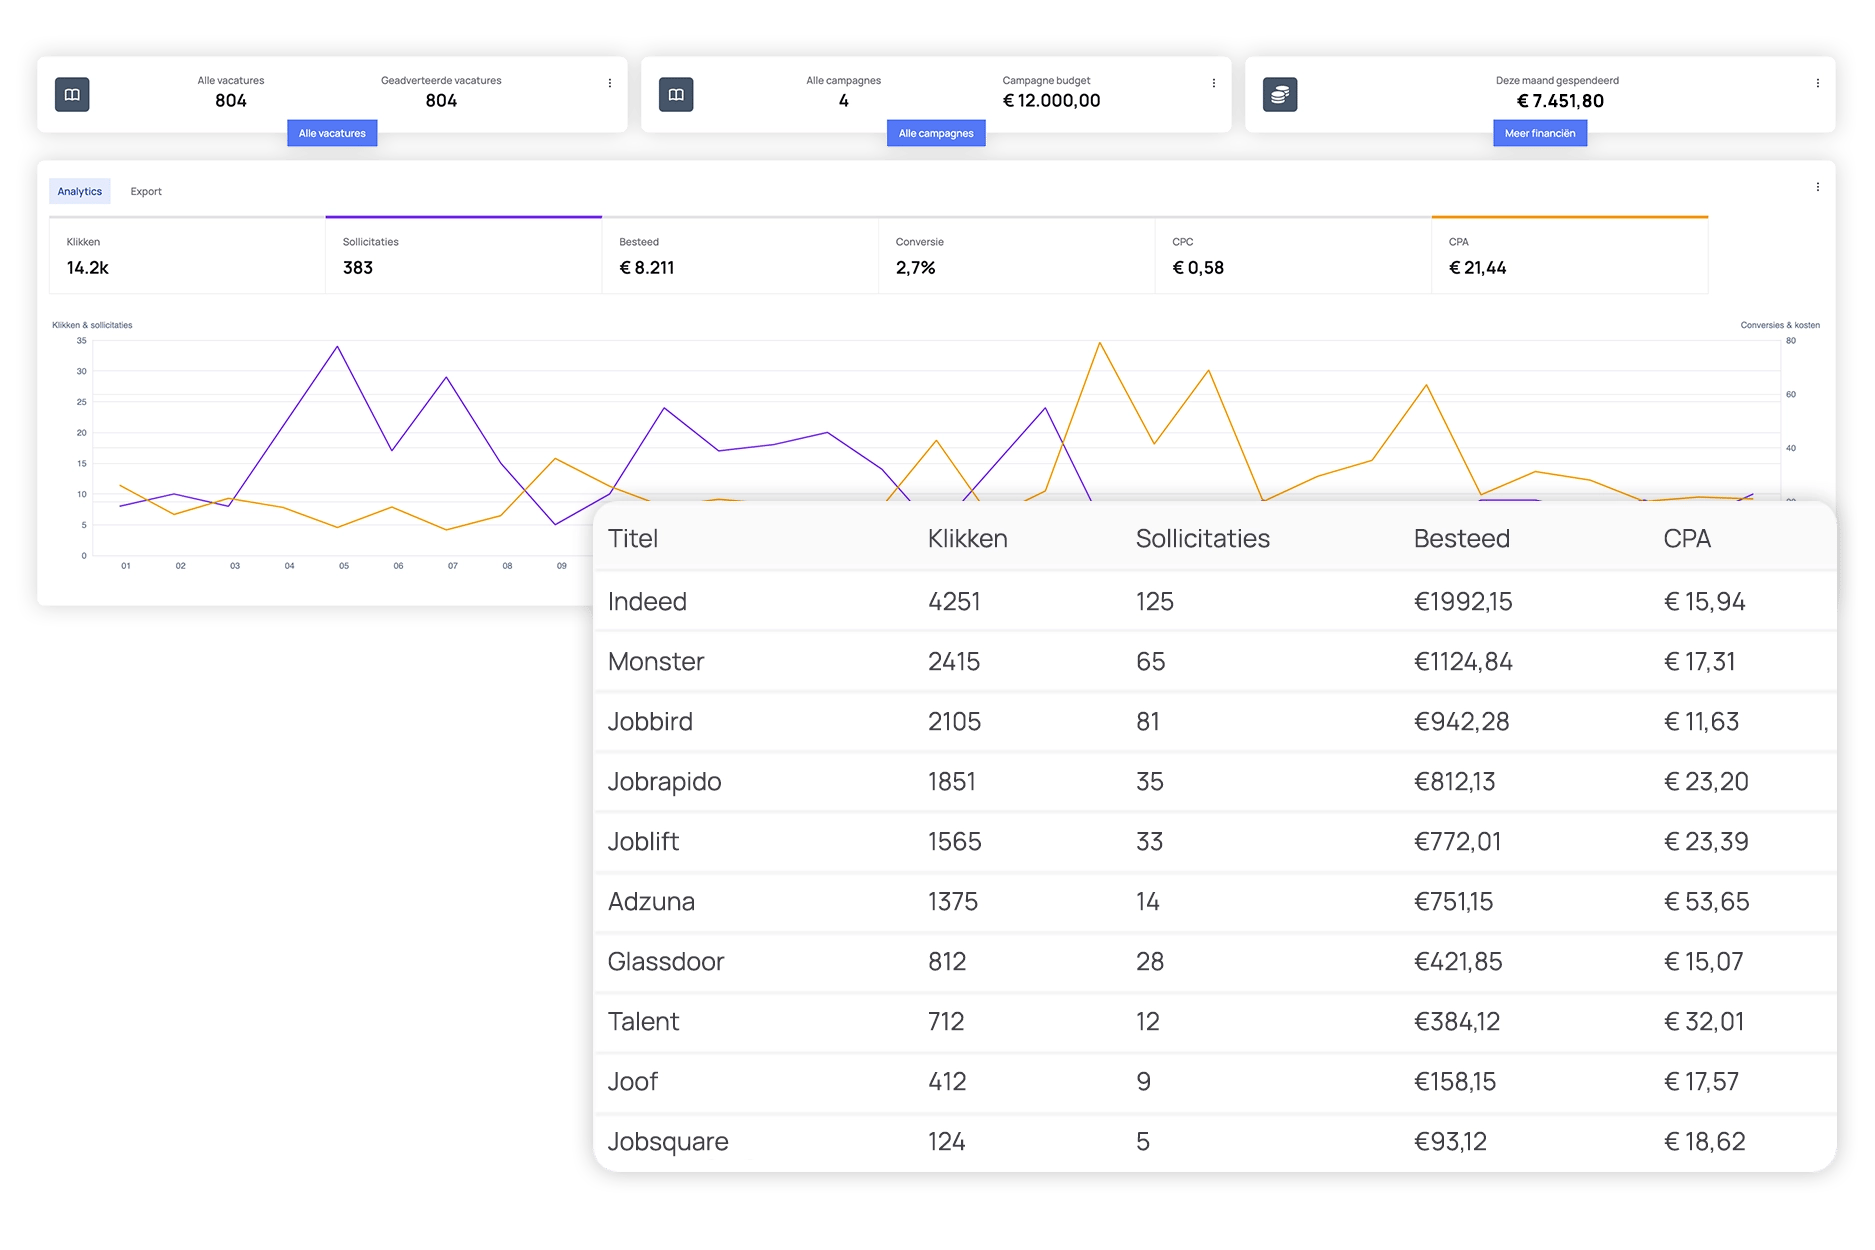Click the Klikken & sollicitaties axis label
The width and height of the screenshot is (1875, 1250).
92,325
